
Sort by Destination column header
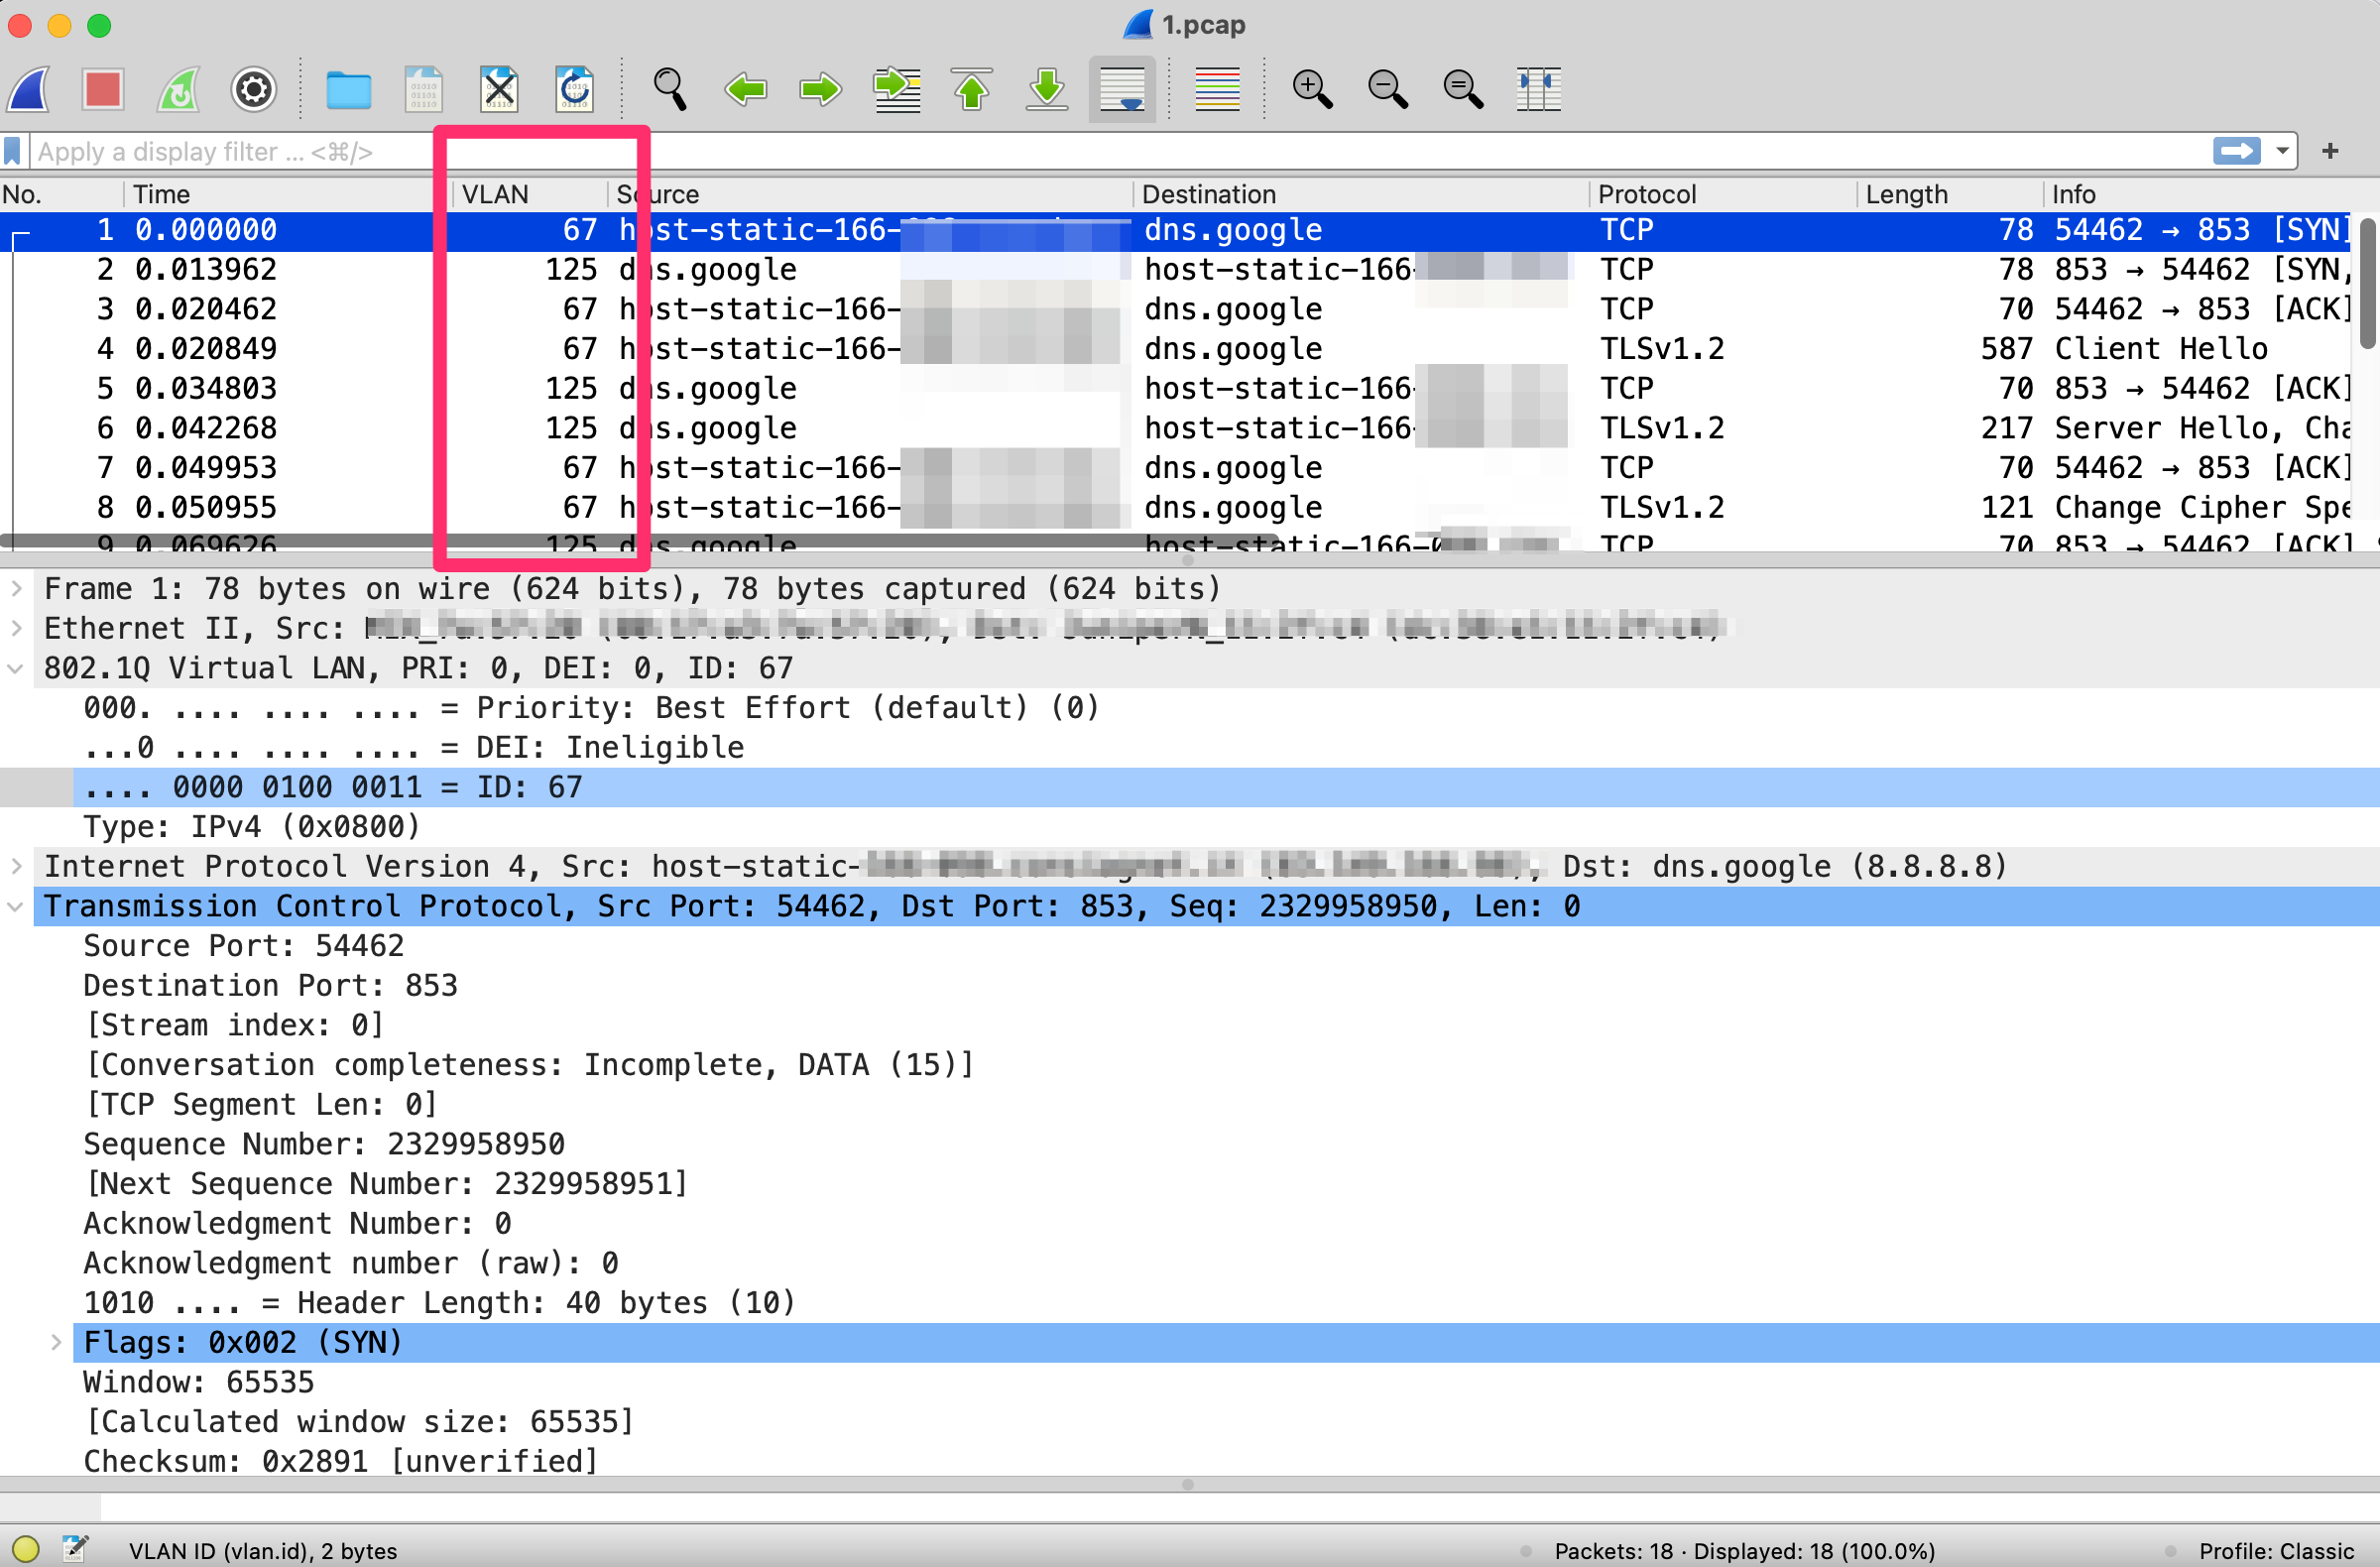[x=1361, y=194]
